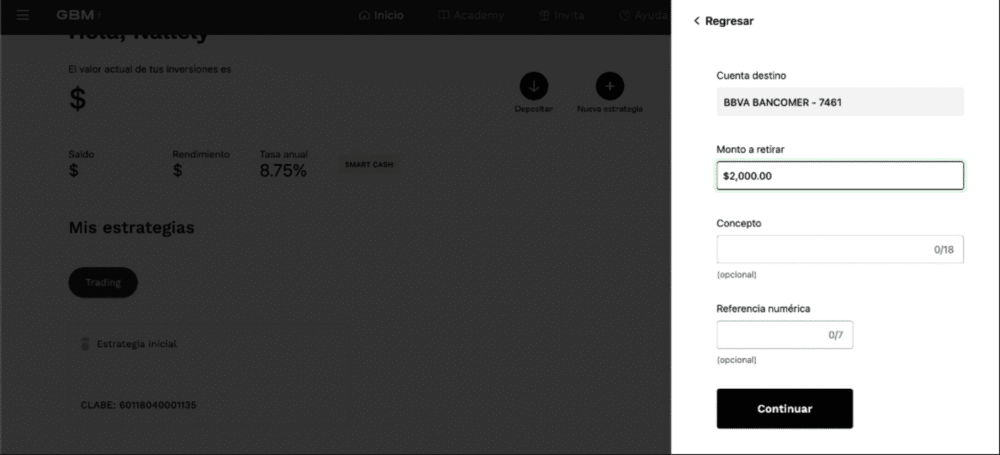The height and width of the screenshot is (455, 1000).
Task: Click the Nueva estrategia plus icon
Action: tap(610, 86)
